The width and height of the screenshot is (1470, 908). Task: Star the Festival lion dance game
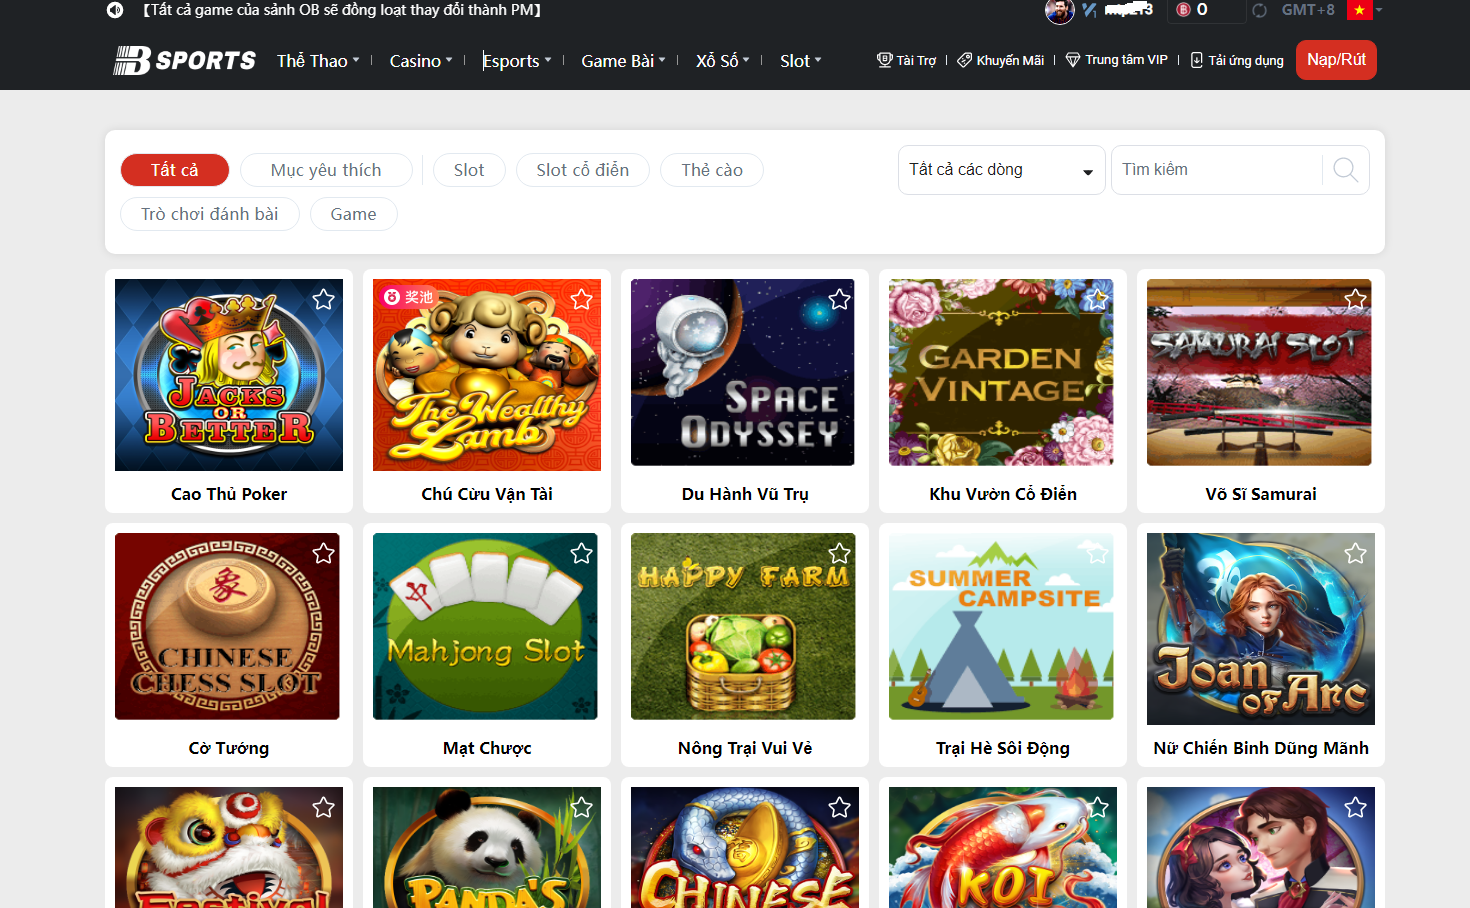point(323,807)
